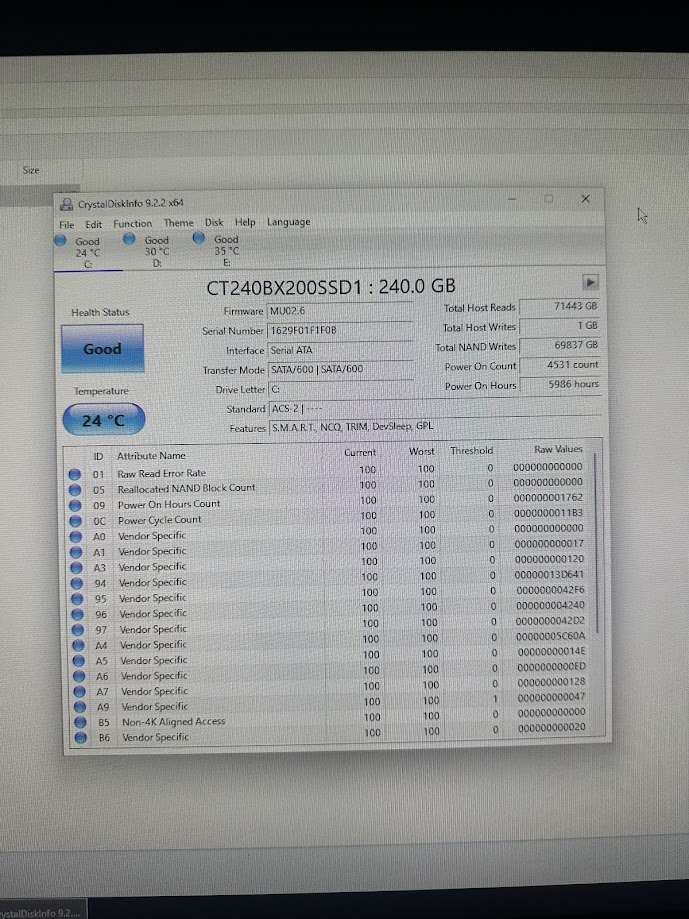Click the Drive Letter field
Screen dimensions: 689x919
[x=340, y=389]
